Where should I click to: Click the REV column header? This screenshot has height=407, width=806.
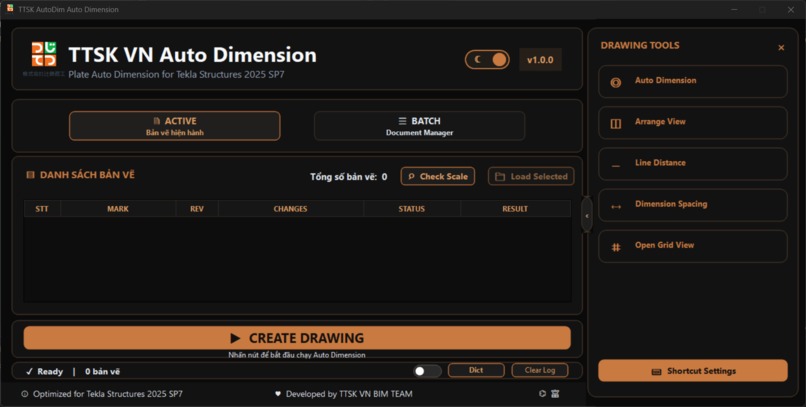(197, 209)
